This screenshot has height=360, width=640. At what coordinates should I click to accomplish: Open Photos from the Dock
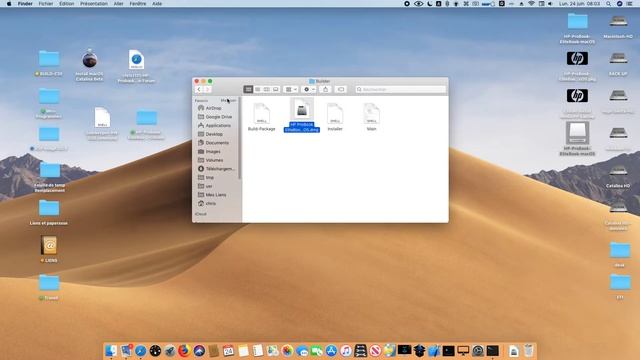click(x=287, y=350)
